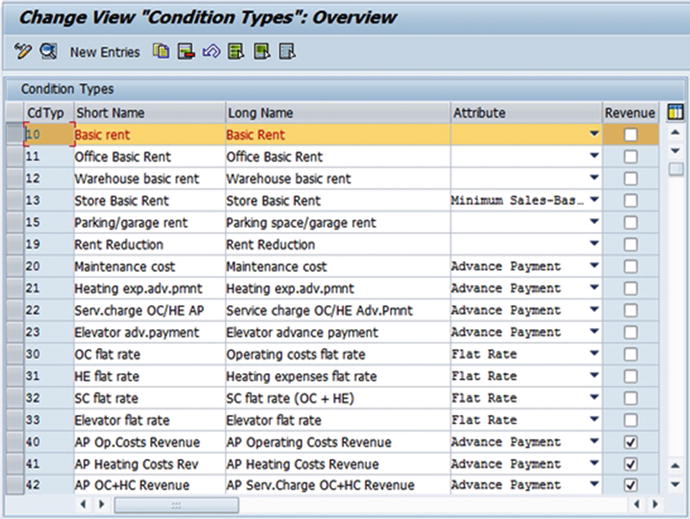The height and width of the screenshot is (519, 690).
Task: Uncheck Revenue for AP Op.Costs Revenue
Action: coord(630,443)
